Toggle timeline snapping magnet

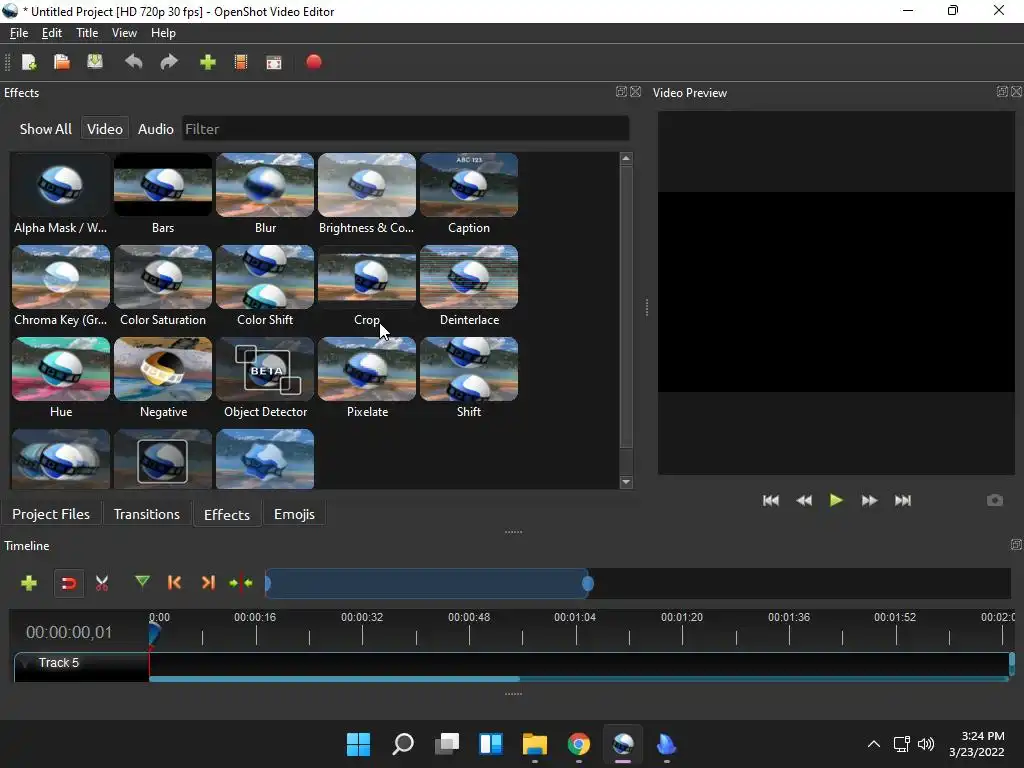point(69,583)
